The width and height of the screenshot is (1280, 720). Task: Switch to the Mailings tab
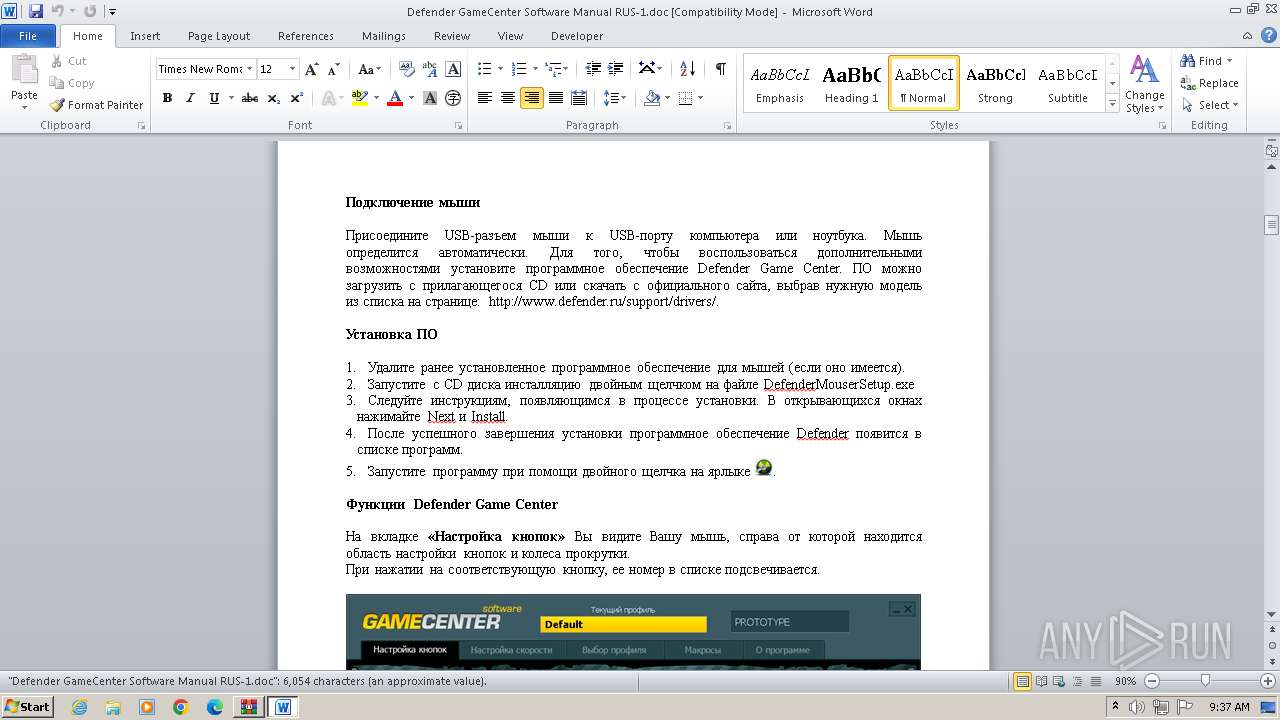[384, 36]
